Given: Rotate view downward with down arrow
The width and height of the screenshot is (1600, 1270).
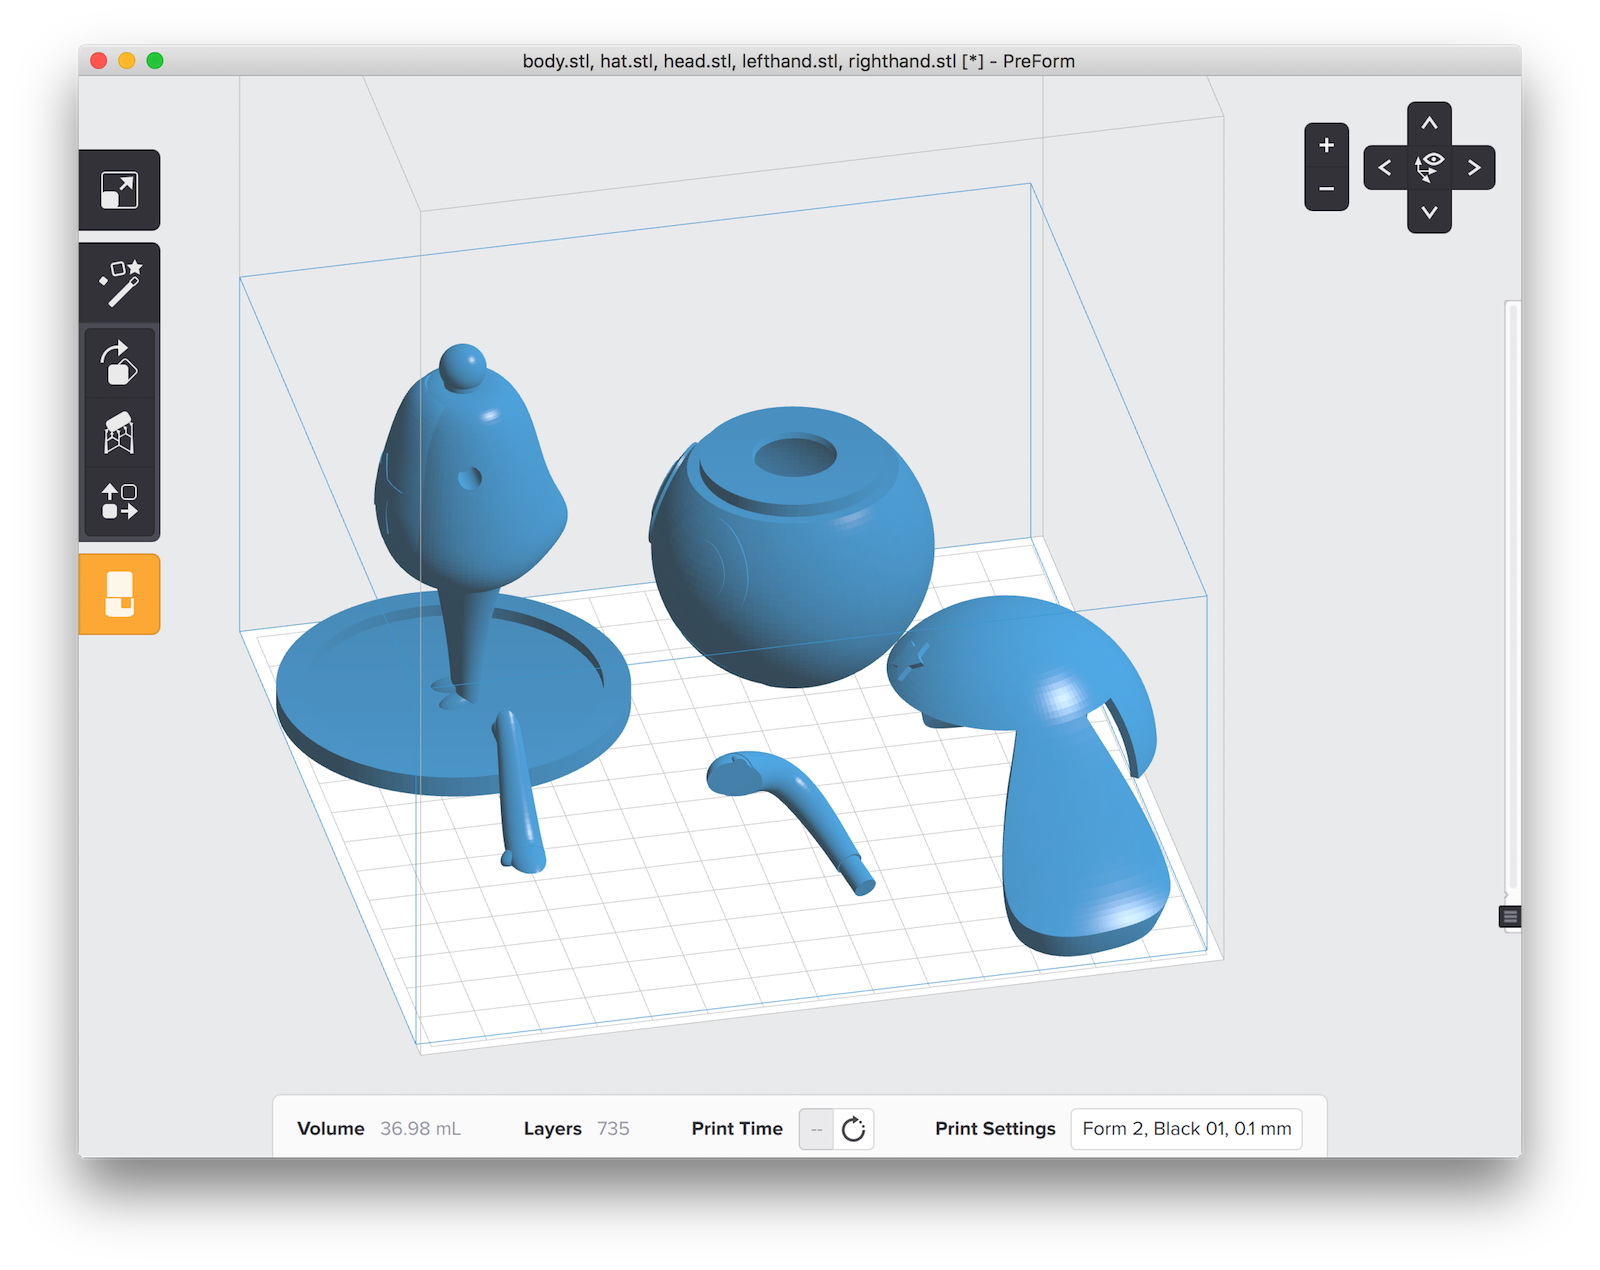Looking at the screenshot, I should pyautogui.click(x=1429, y=212).
